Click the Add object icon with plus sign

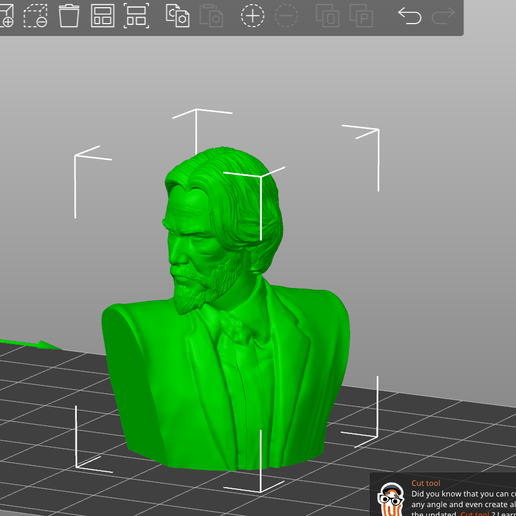point(6,15)
